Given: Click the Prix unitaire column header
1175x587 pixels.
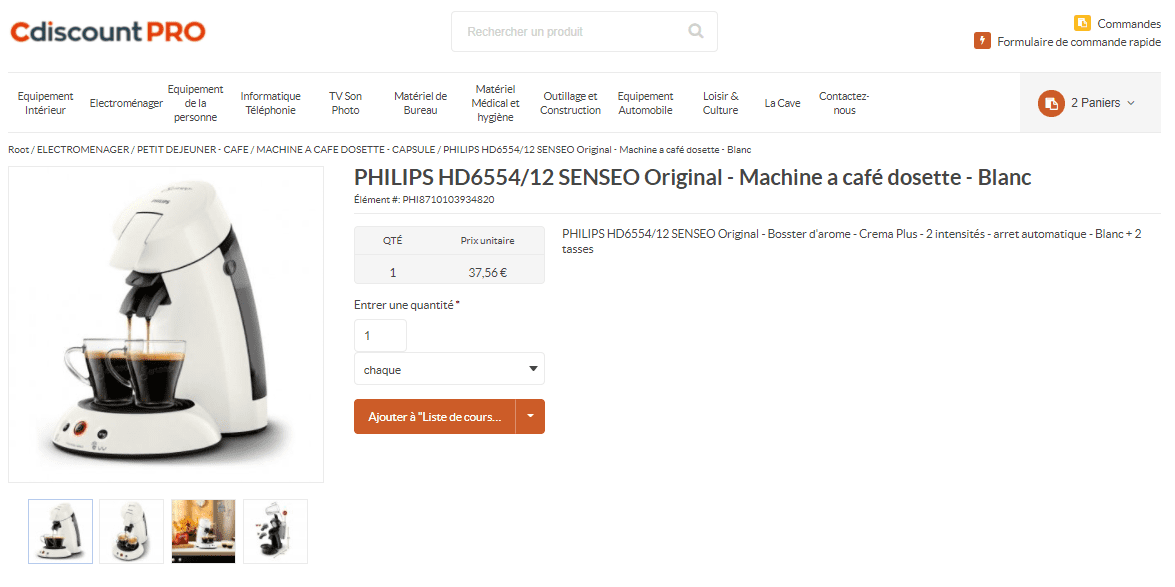Looking at the screenshot, I should pos(488,241).
